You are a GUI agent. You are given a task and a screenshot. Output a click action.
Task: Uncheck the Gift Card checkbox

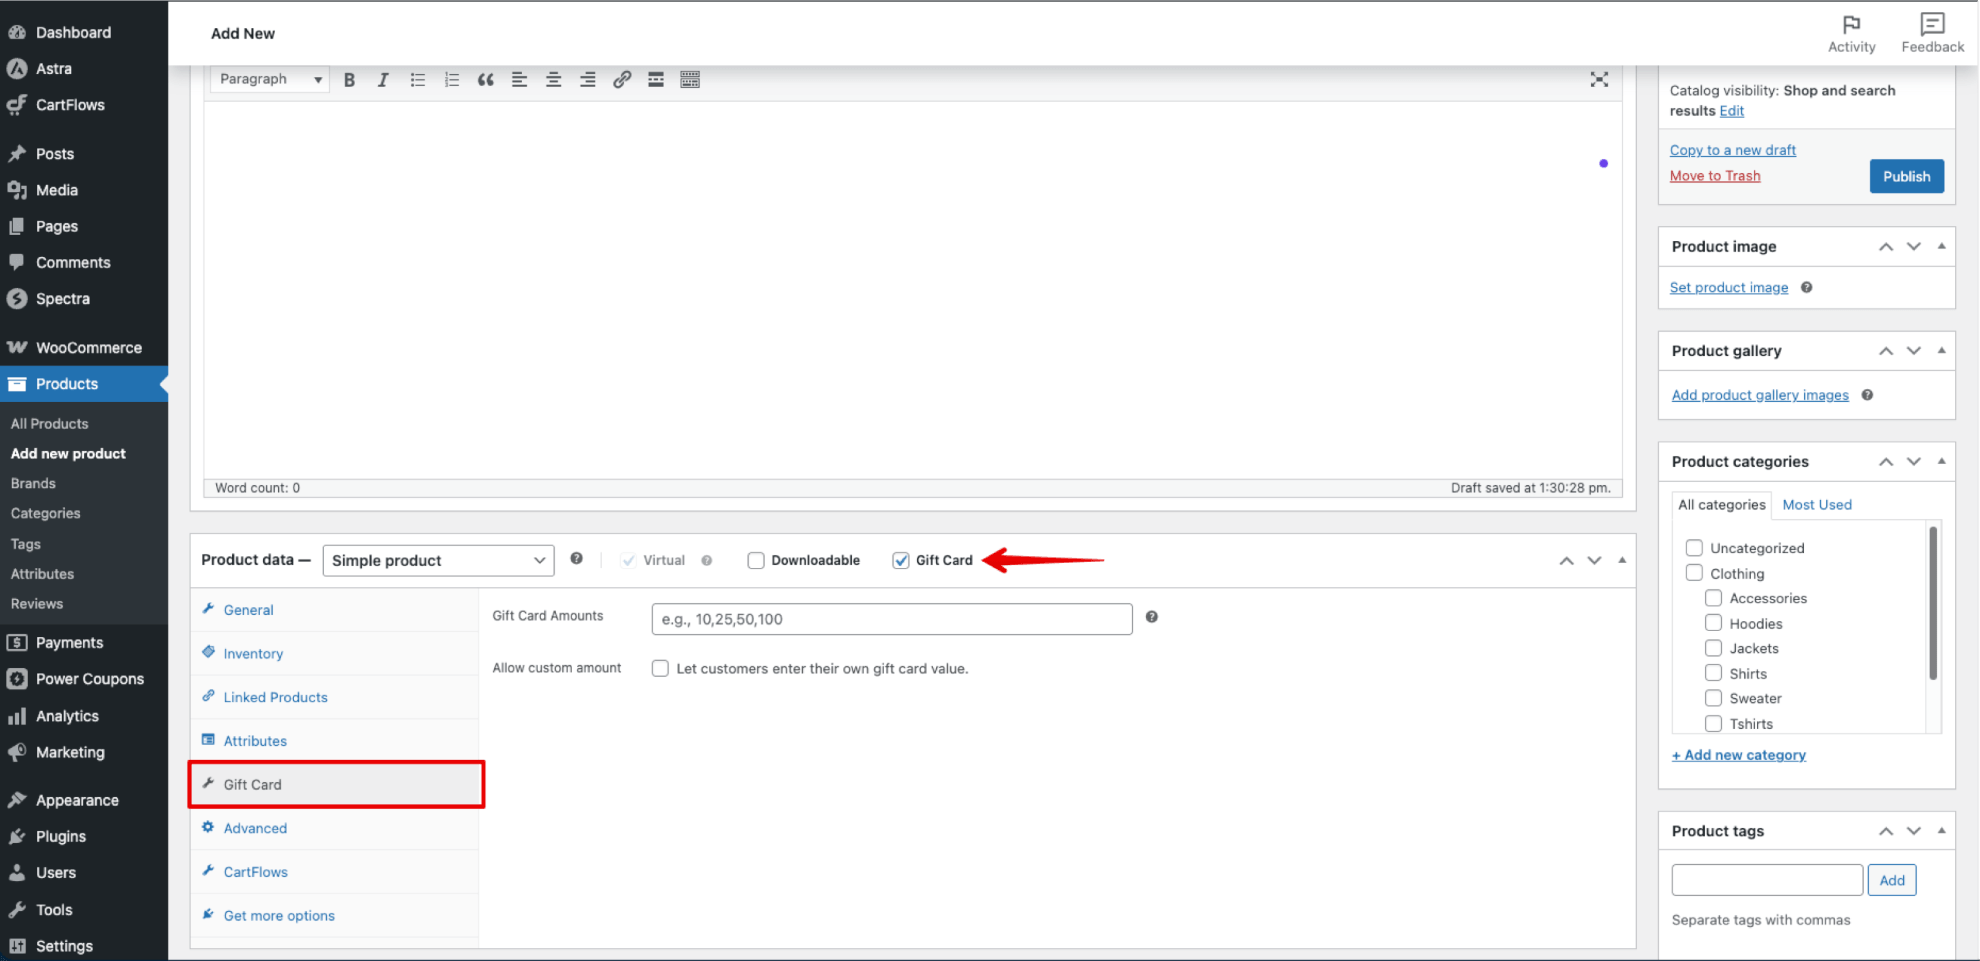pyautogui.click(x=901, y=561)
